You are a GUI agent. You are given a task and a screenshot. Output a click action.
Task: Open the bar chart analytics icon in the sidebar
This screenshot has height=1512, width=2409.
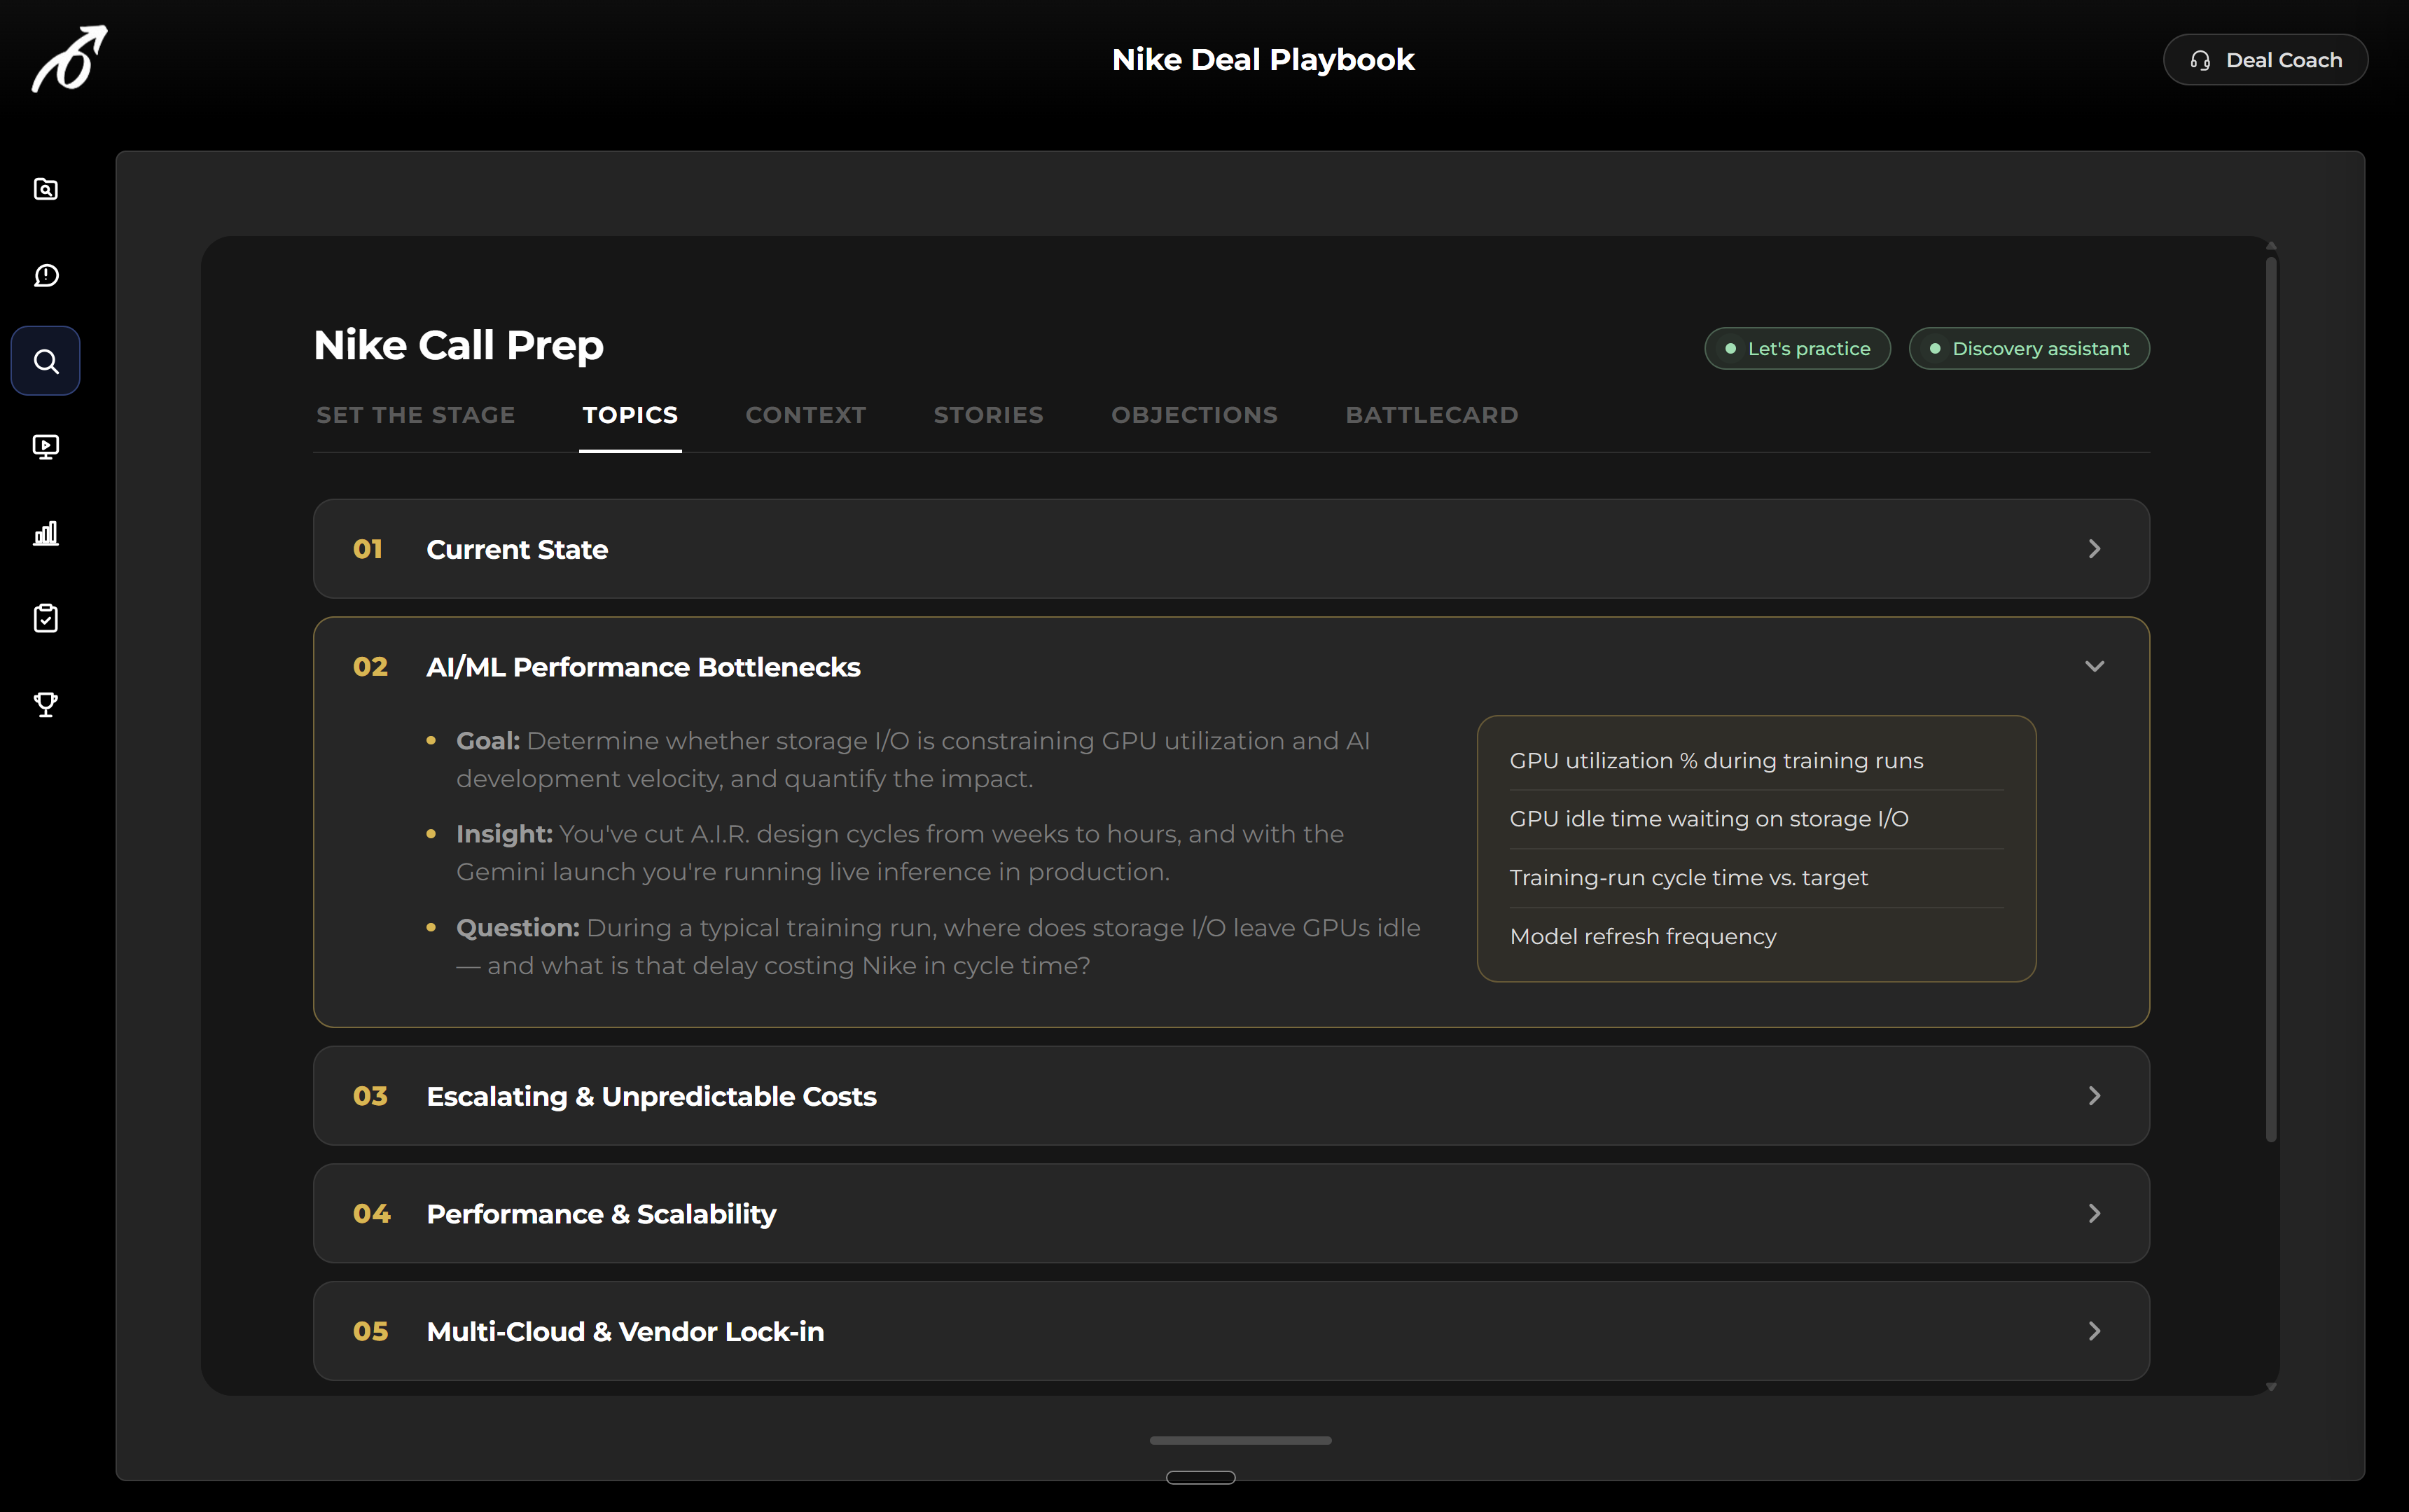[x=46, y=533]
